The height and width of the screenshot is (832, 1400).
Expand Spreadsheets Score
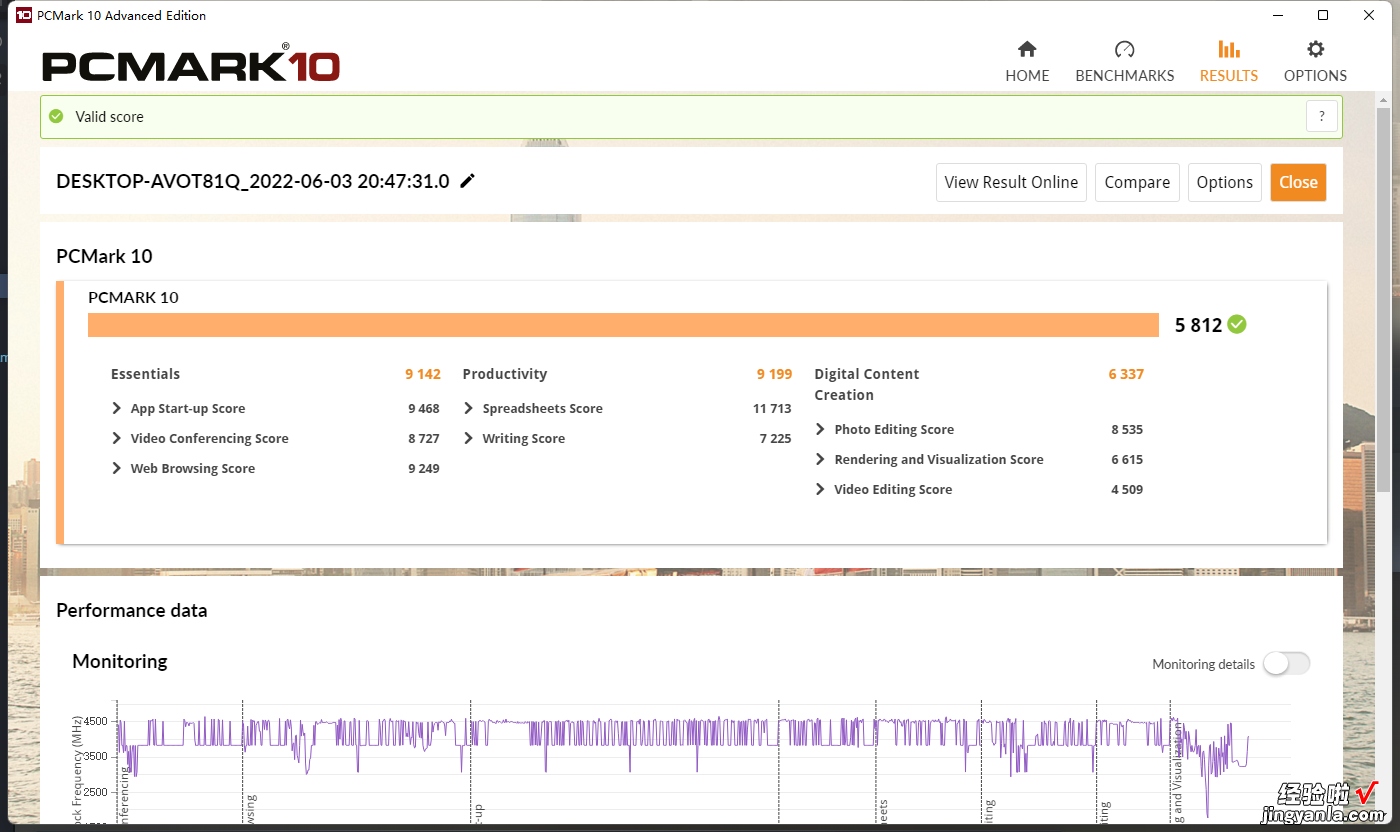point(469,408)
